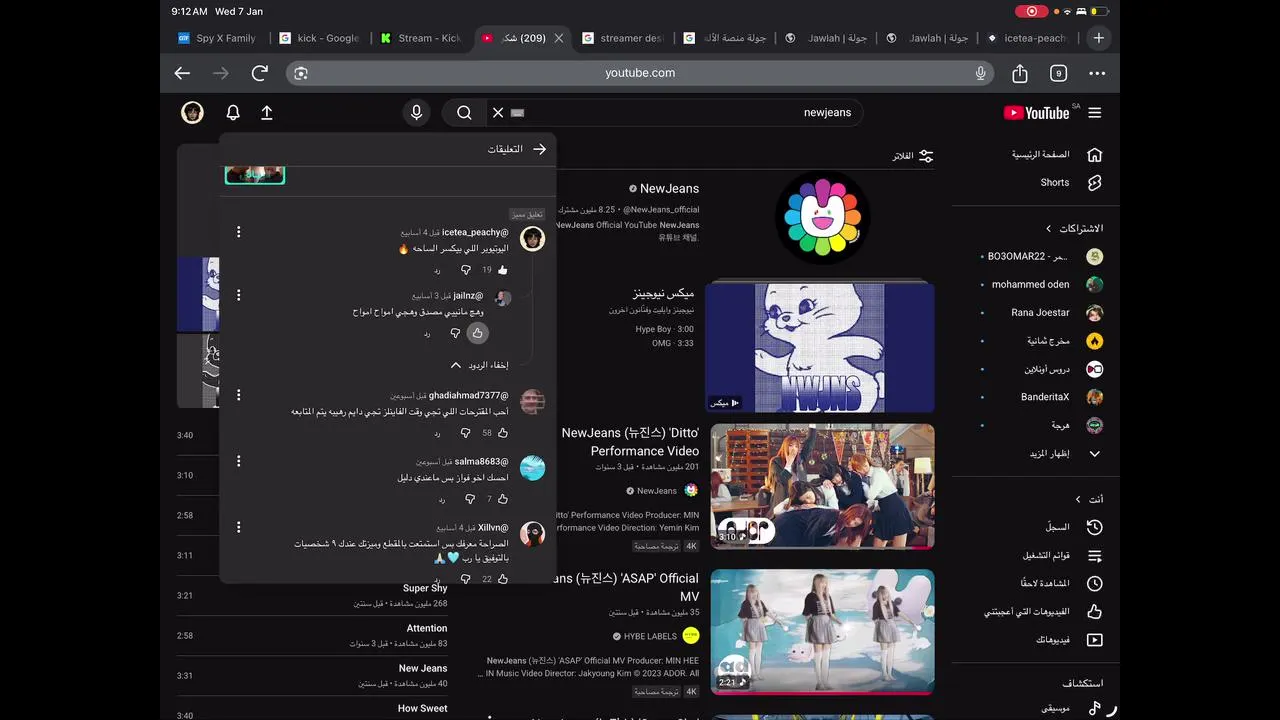Open NewJeans channel rainbow logo
The image size is (1280, 720).
[823, 217]
